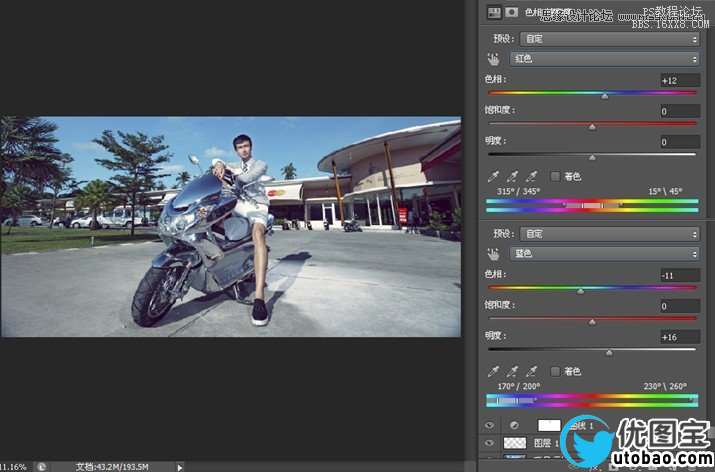Select the 图层 1 transparent layer thumbnail
This screenshot has width=715, height=472.
[515, 443]
